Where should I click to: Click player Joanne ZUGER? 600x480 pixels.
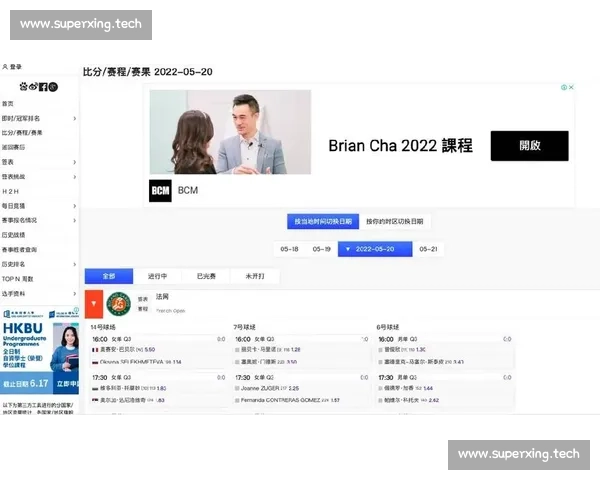pos(259,389)
